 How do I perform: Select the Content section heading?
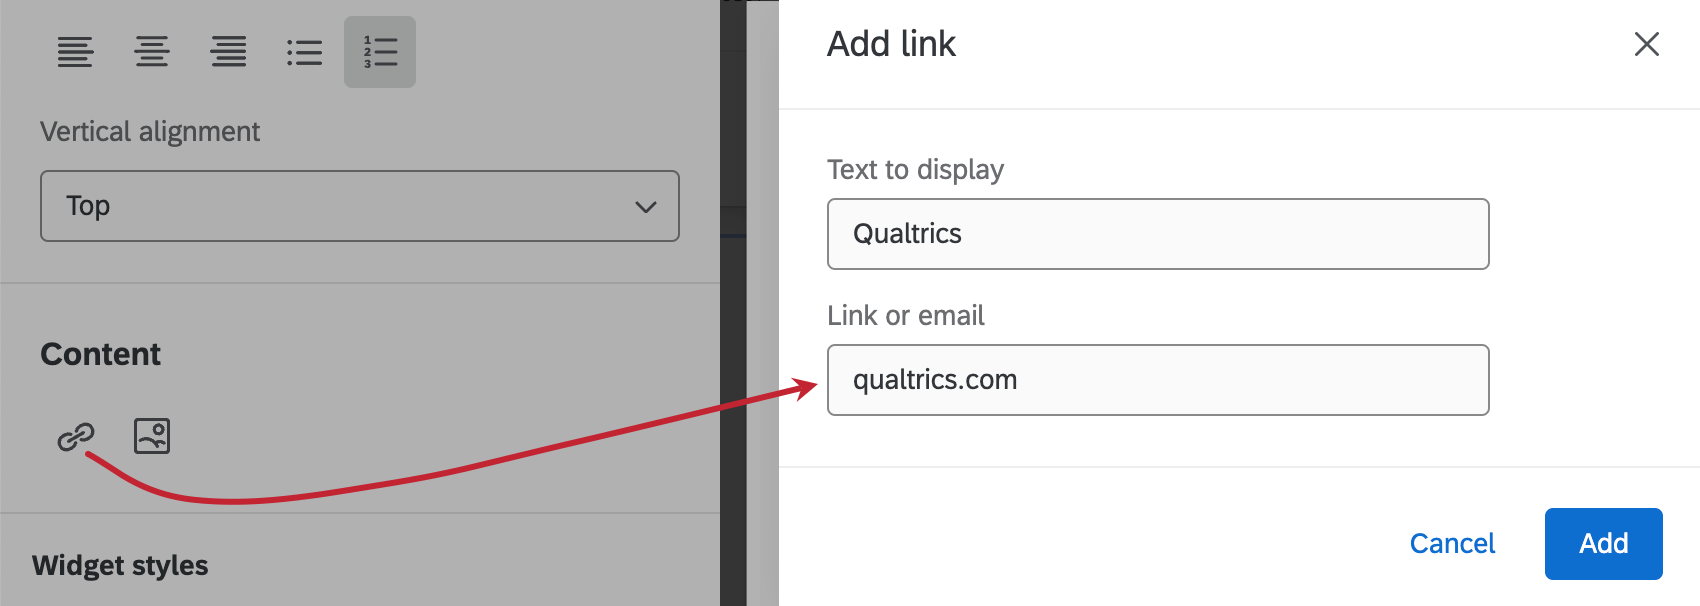pyautogui.click(x=100, y=354)
